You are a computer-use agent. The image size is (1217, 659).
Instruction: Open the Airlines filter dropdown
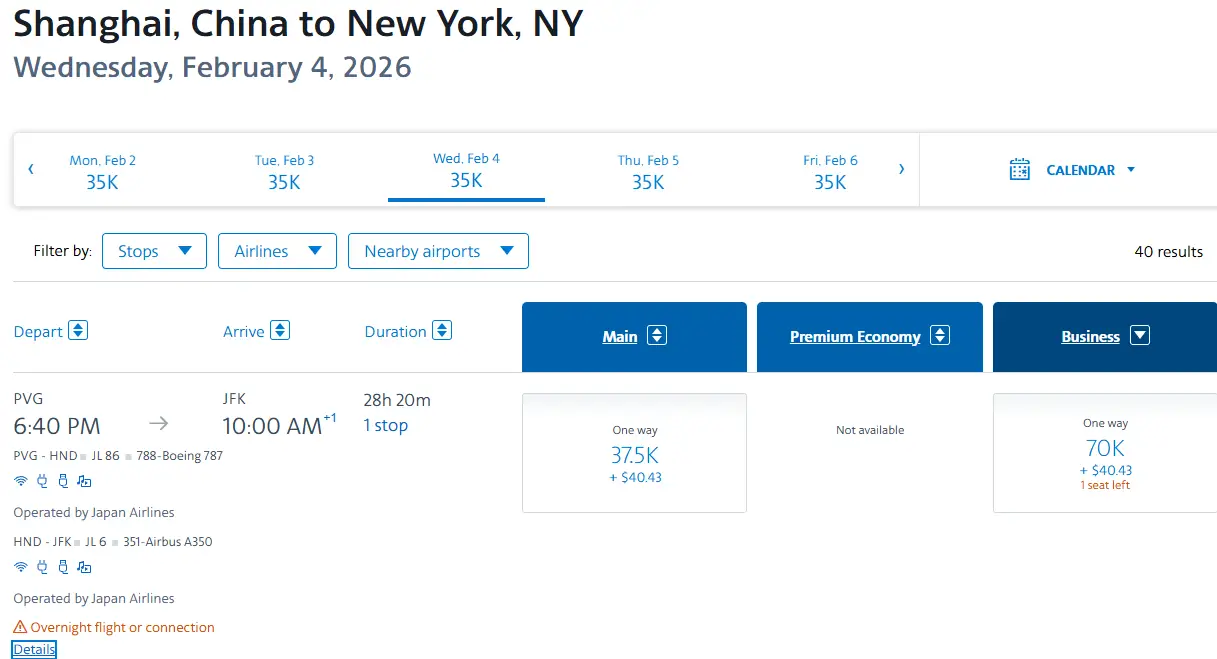coord(277,251)
